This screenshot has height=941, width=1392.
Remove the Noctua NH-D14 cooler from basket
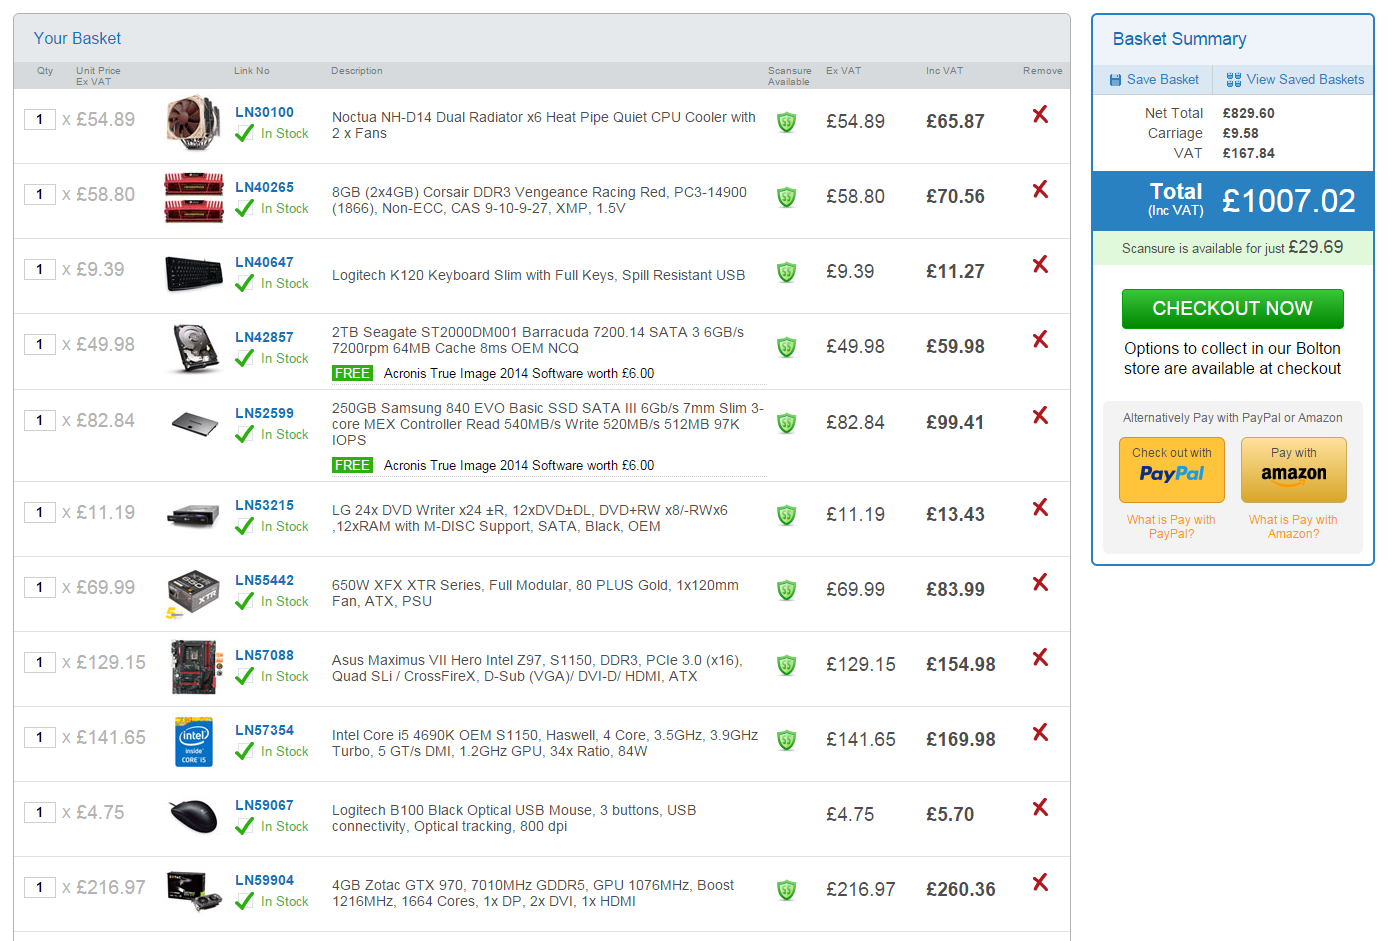pyautogui.click(x=1040, y=115)
